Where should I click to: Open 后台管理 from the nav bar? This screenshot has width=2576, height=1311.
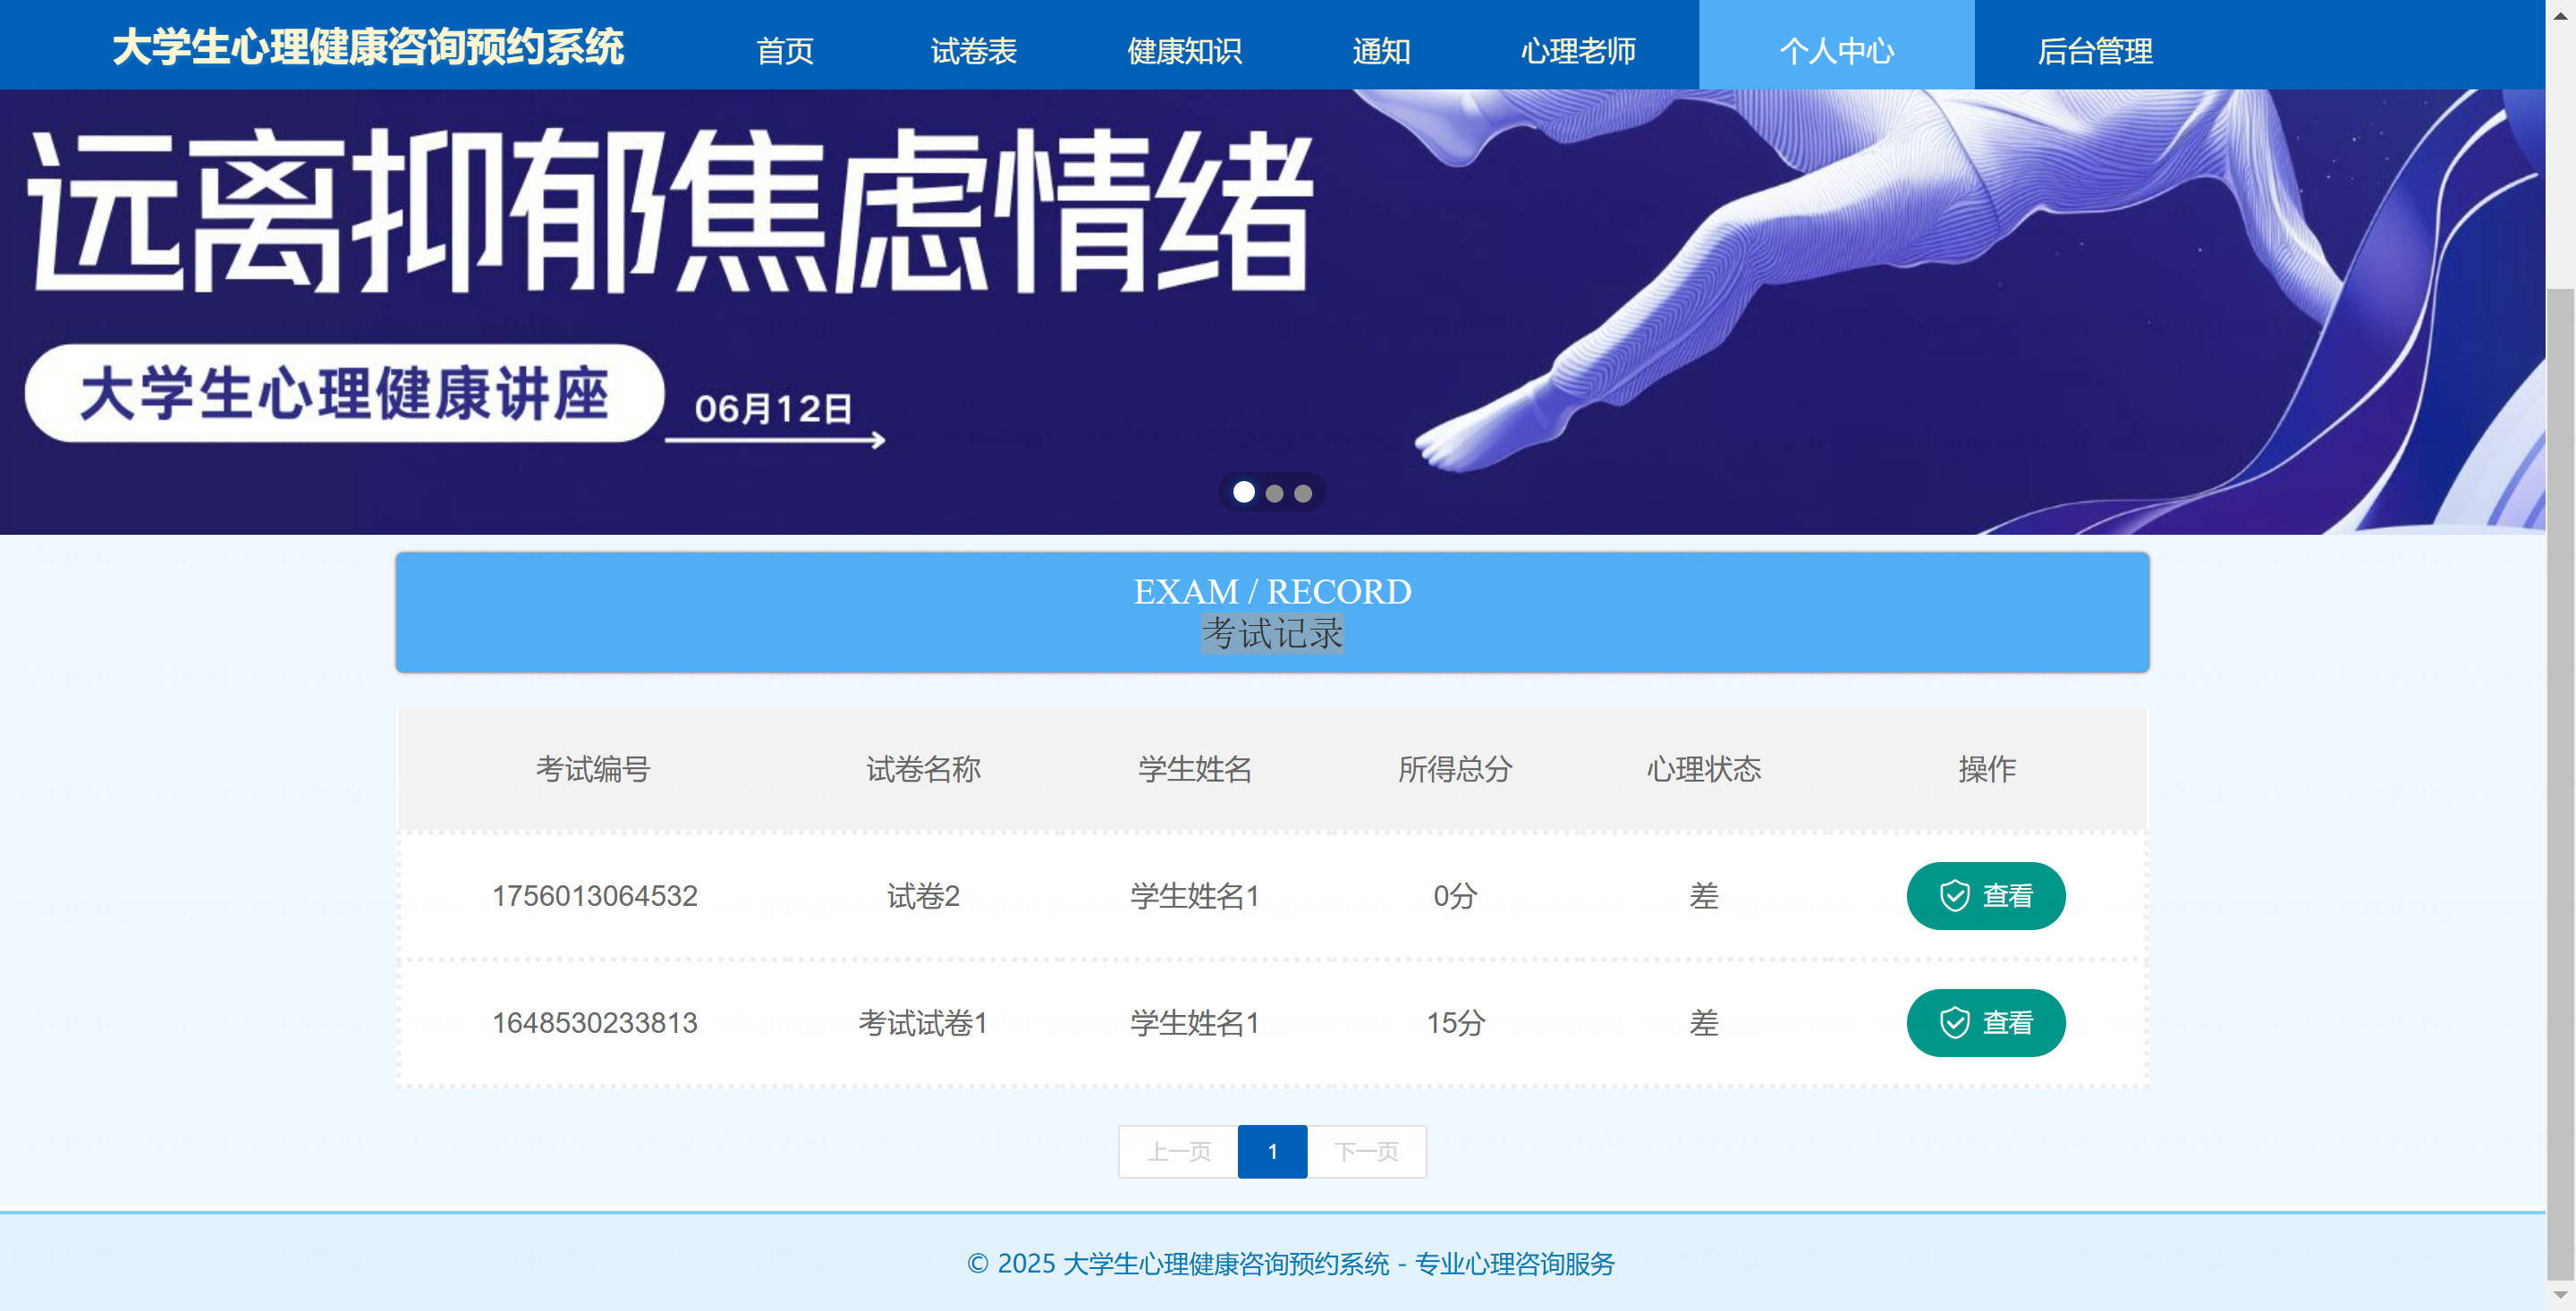pos(2094,50)
